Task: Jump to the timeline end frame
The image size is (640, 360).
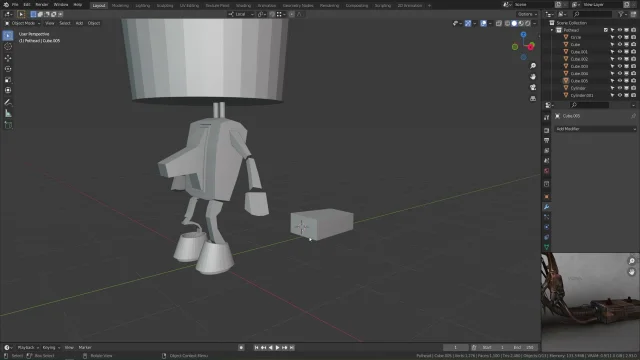Action: (291, 348)
